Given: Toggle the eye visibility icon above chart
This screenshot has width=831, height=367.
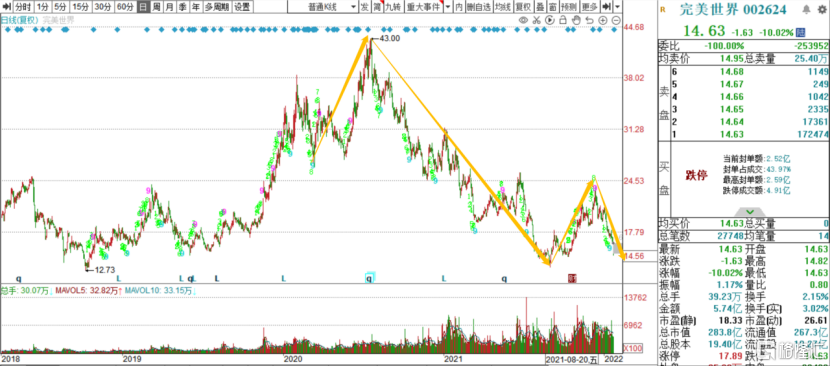Looking at the screenshot, I should coord(523,20).
